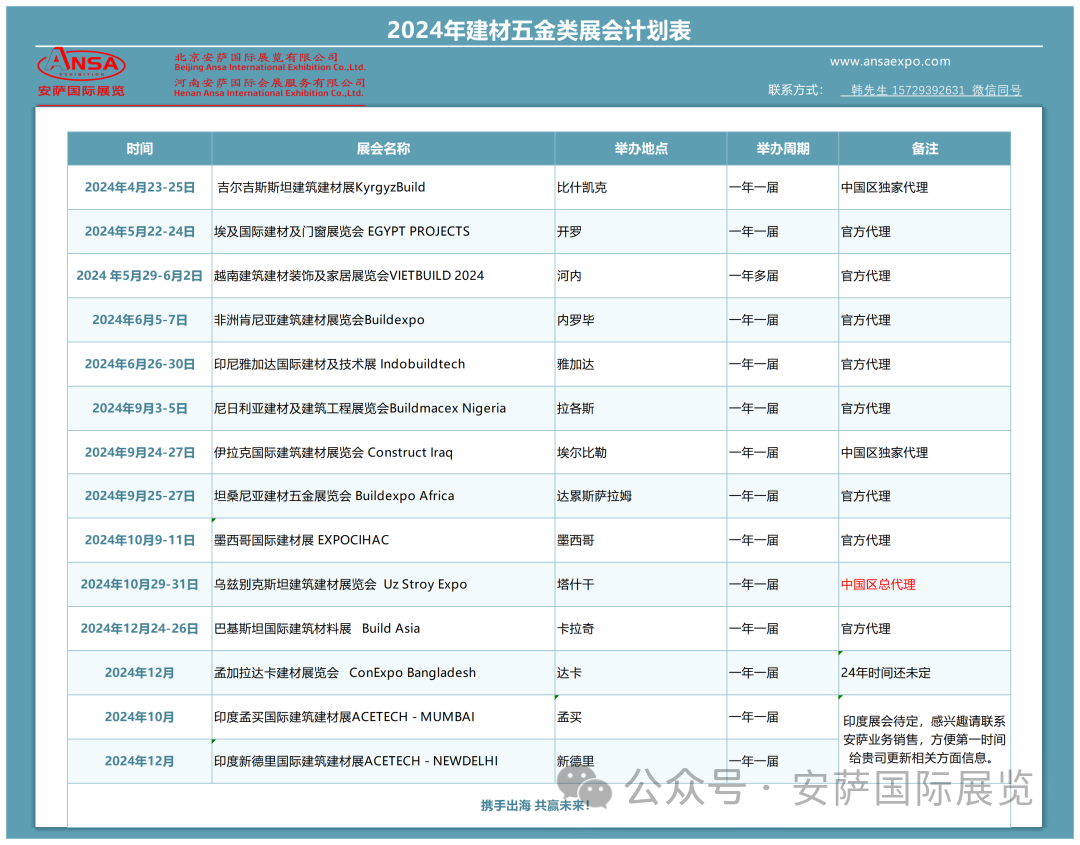Select the ConExpo Bangladesh exhibition cell
This screenshot has width=1080, height=845.
[383, 673]
